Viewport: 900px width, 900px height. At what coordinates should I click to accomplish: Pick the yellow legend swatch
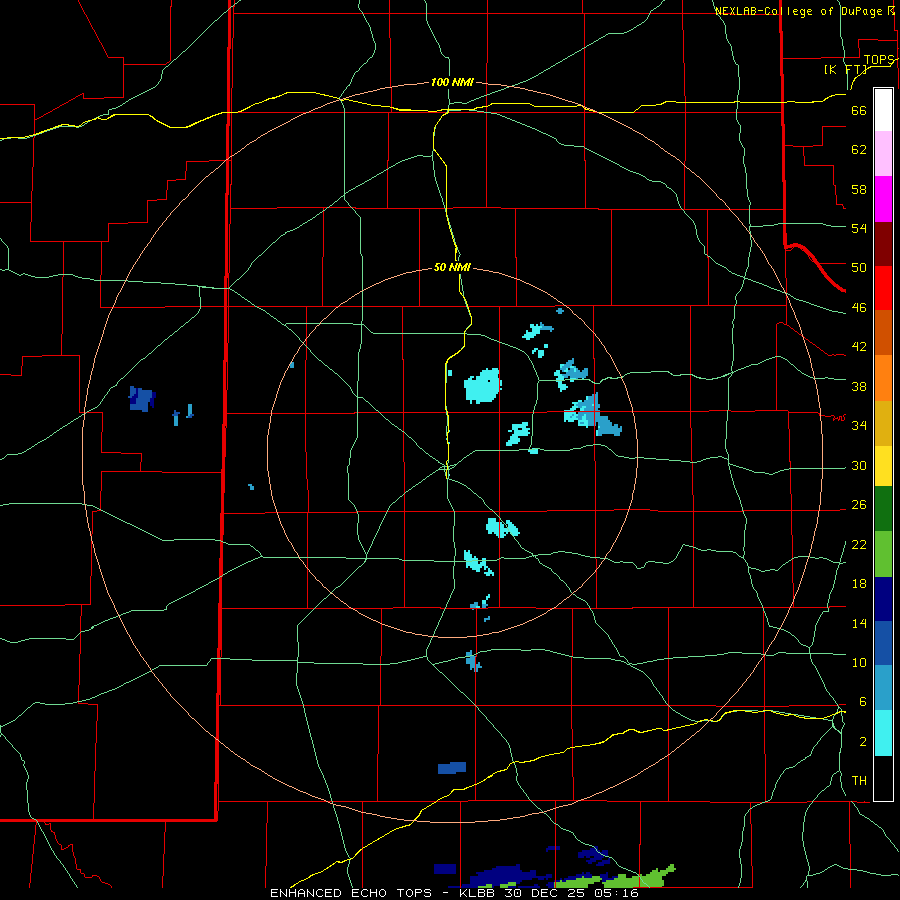(883, 465)
